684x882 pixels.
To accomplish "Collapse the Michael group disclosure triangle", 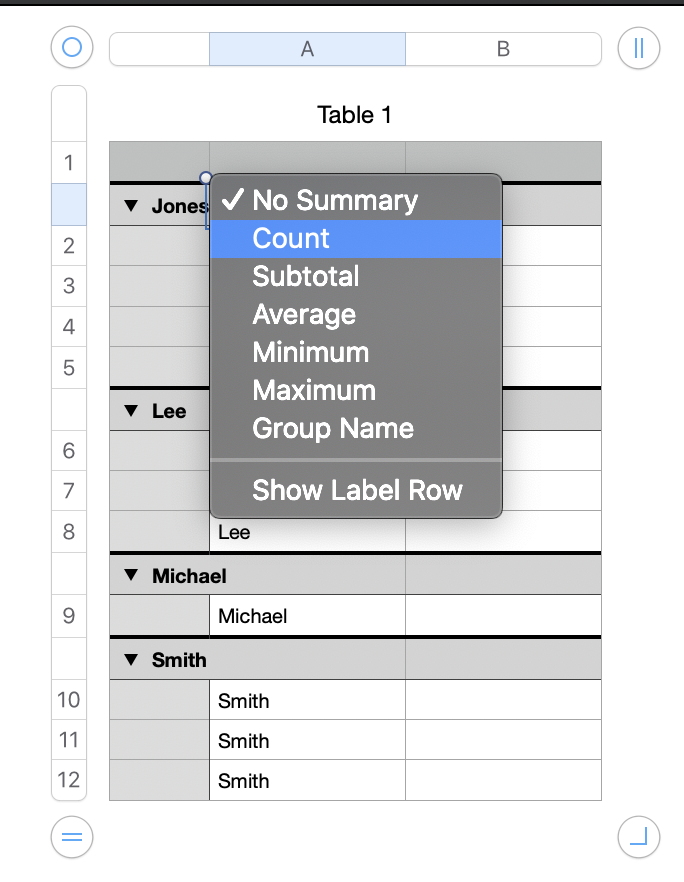I will tap(130, 575).
